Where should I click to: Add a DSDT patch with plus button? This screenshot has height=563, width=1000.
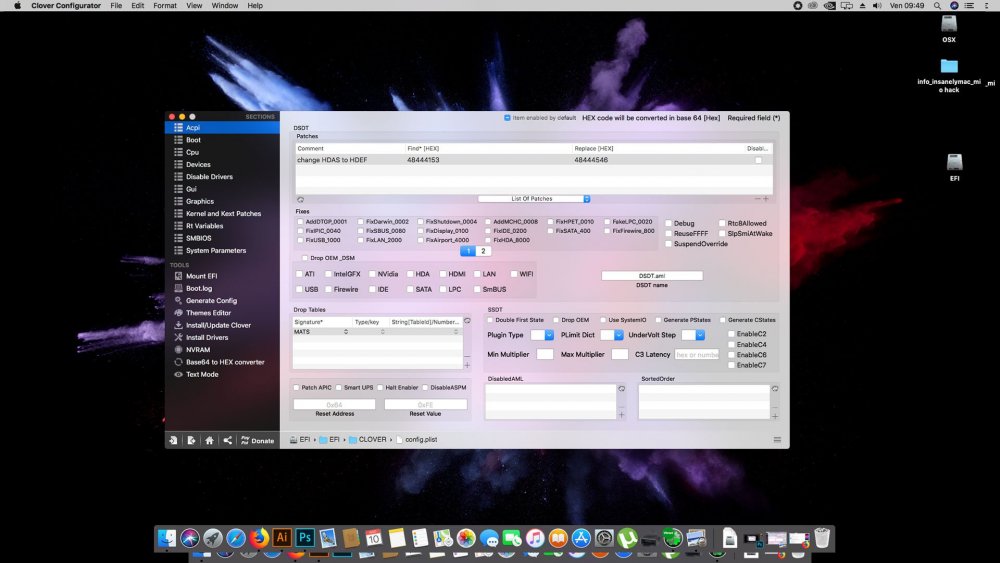[766, 199]
